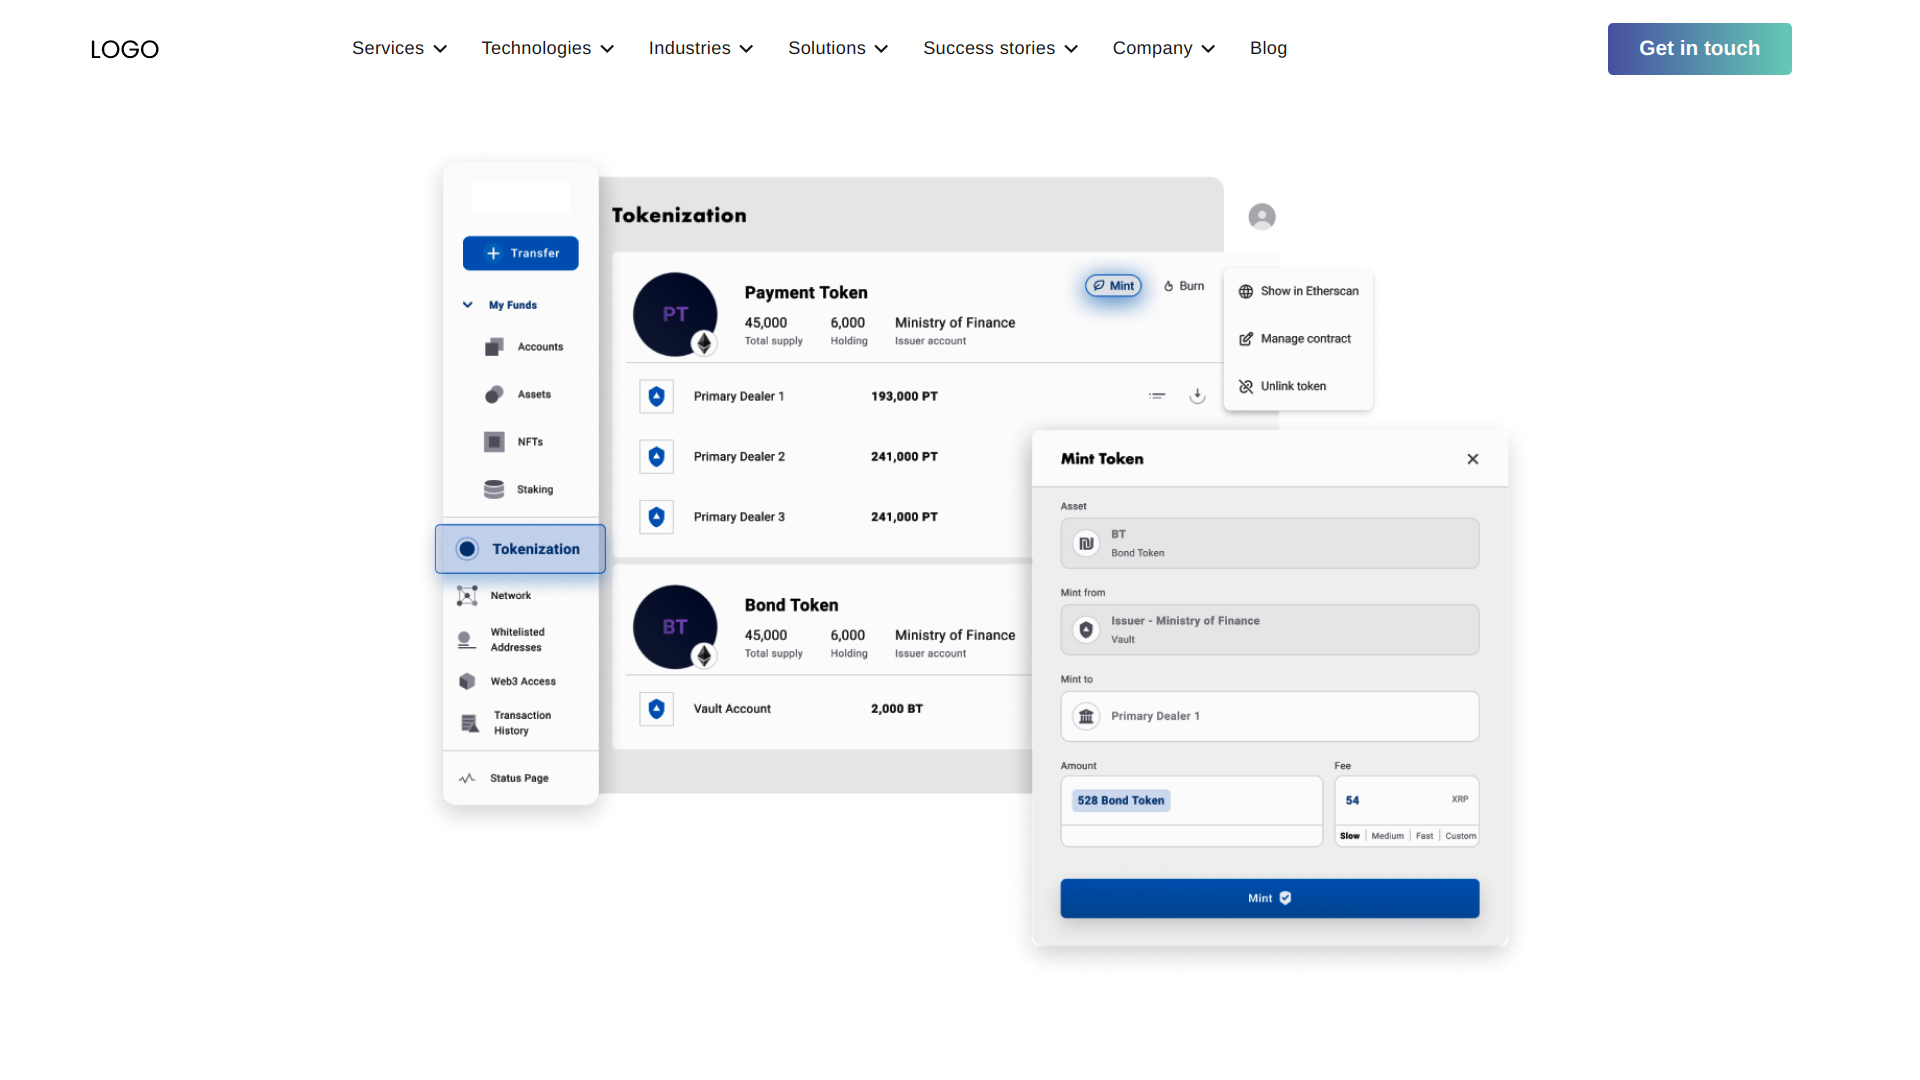The height and width of the screenshot is (1080, 1920).
Task: Click list options icon on Primary Dealer 1 row
Action: pyautogui.click(x=1157, y=396)
